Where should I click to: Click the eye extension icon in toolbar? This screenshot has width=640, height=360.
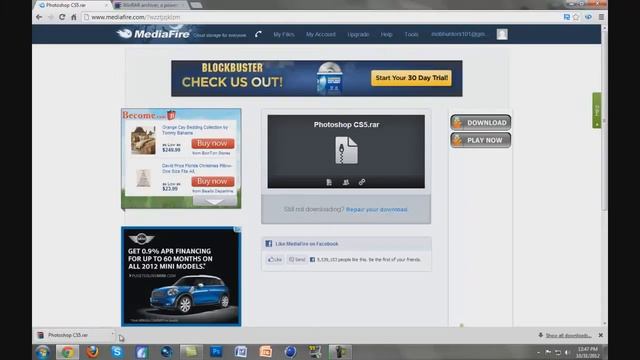[x=588, y=17]
